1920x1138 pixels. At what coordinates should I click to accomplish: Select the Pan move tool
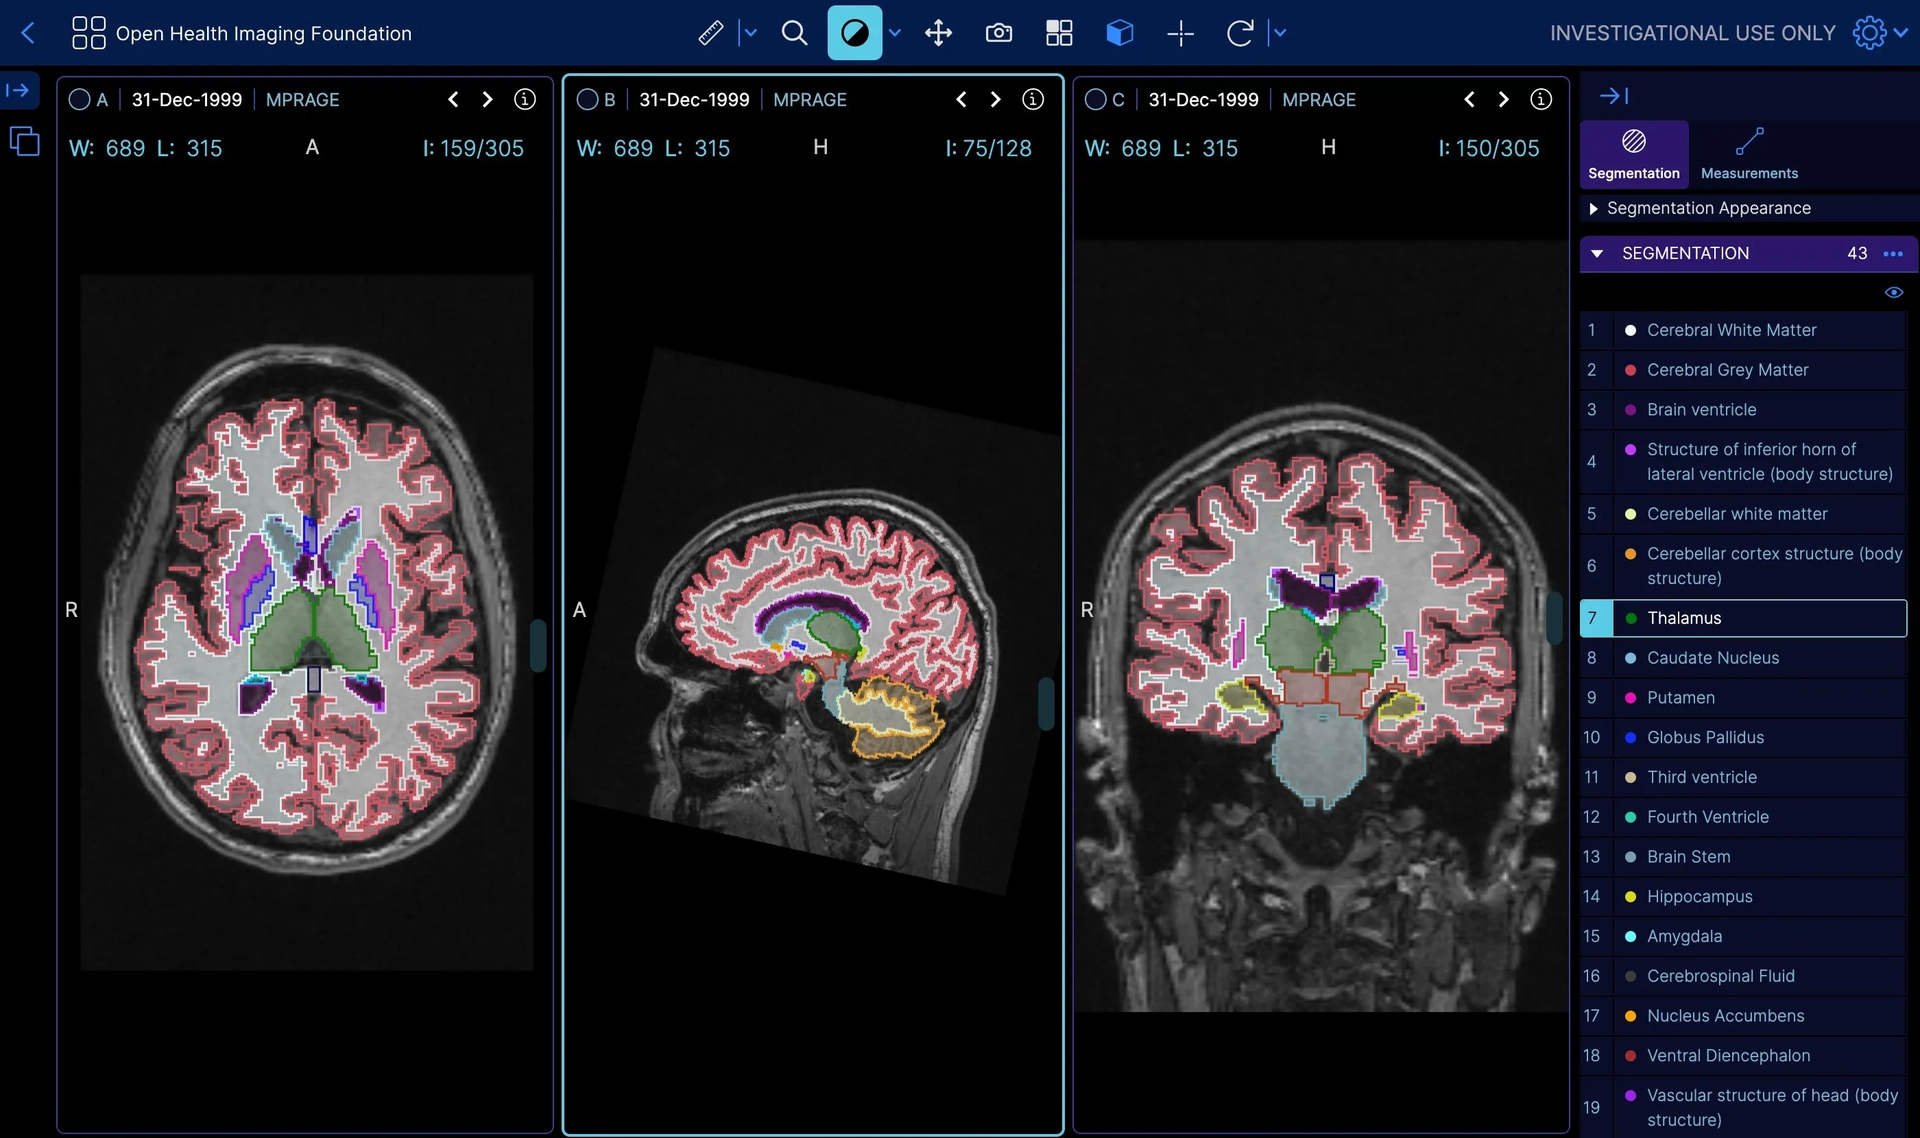(938, 33)
